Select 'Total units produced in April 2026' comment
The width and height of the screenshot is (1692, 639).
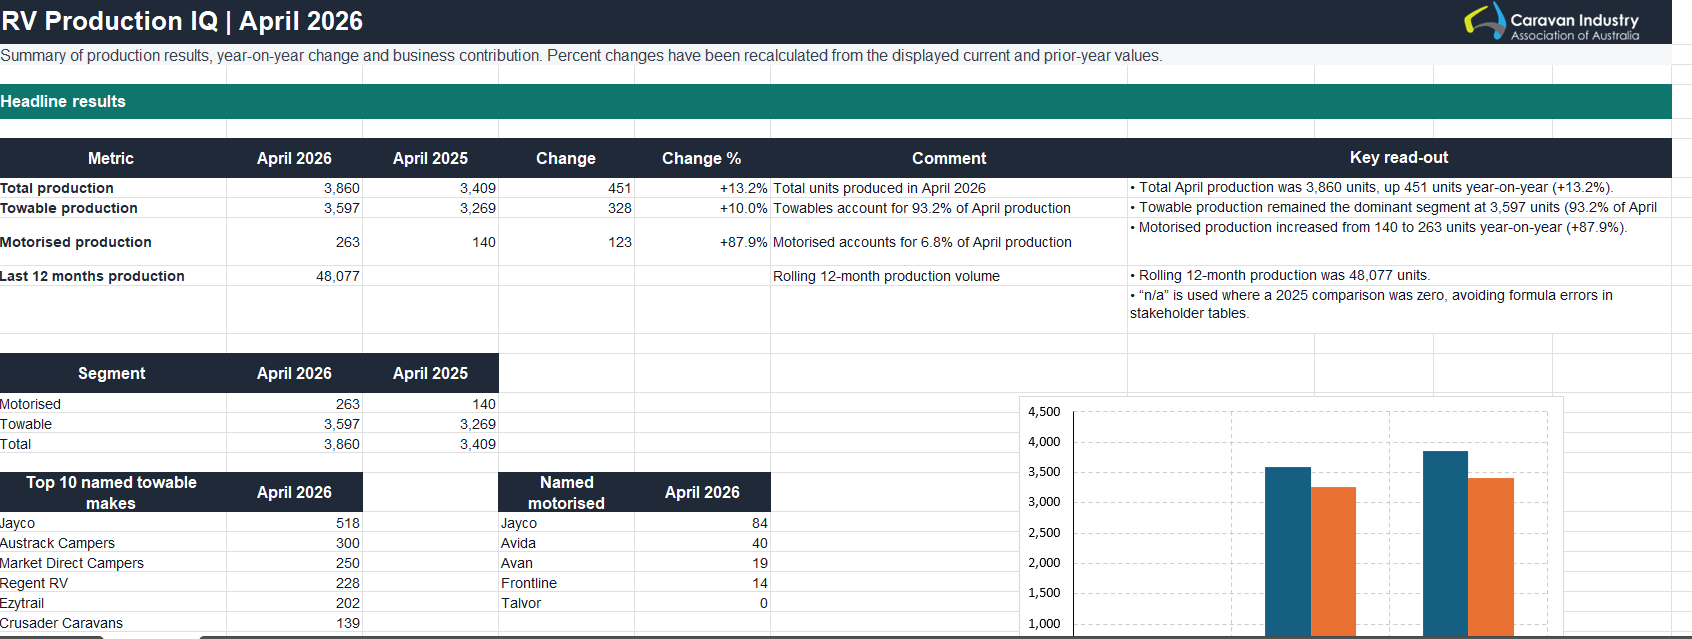click(x=879, y=188)
